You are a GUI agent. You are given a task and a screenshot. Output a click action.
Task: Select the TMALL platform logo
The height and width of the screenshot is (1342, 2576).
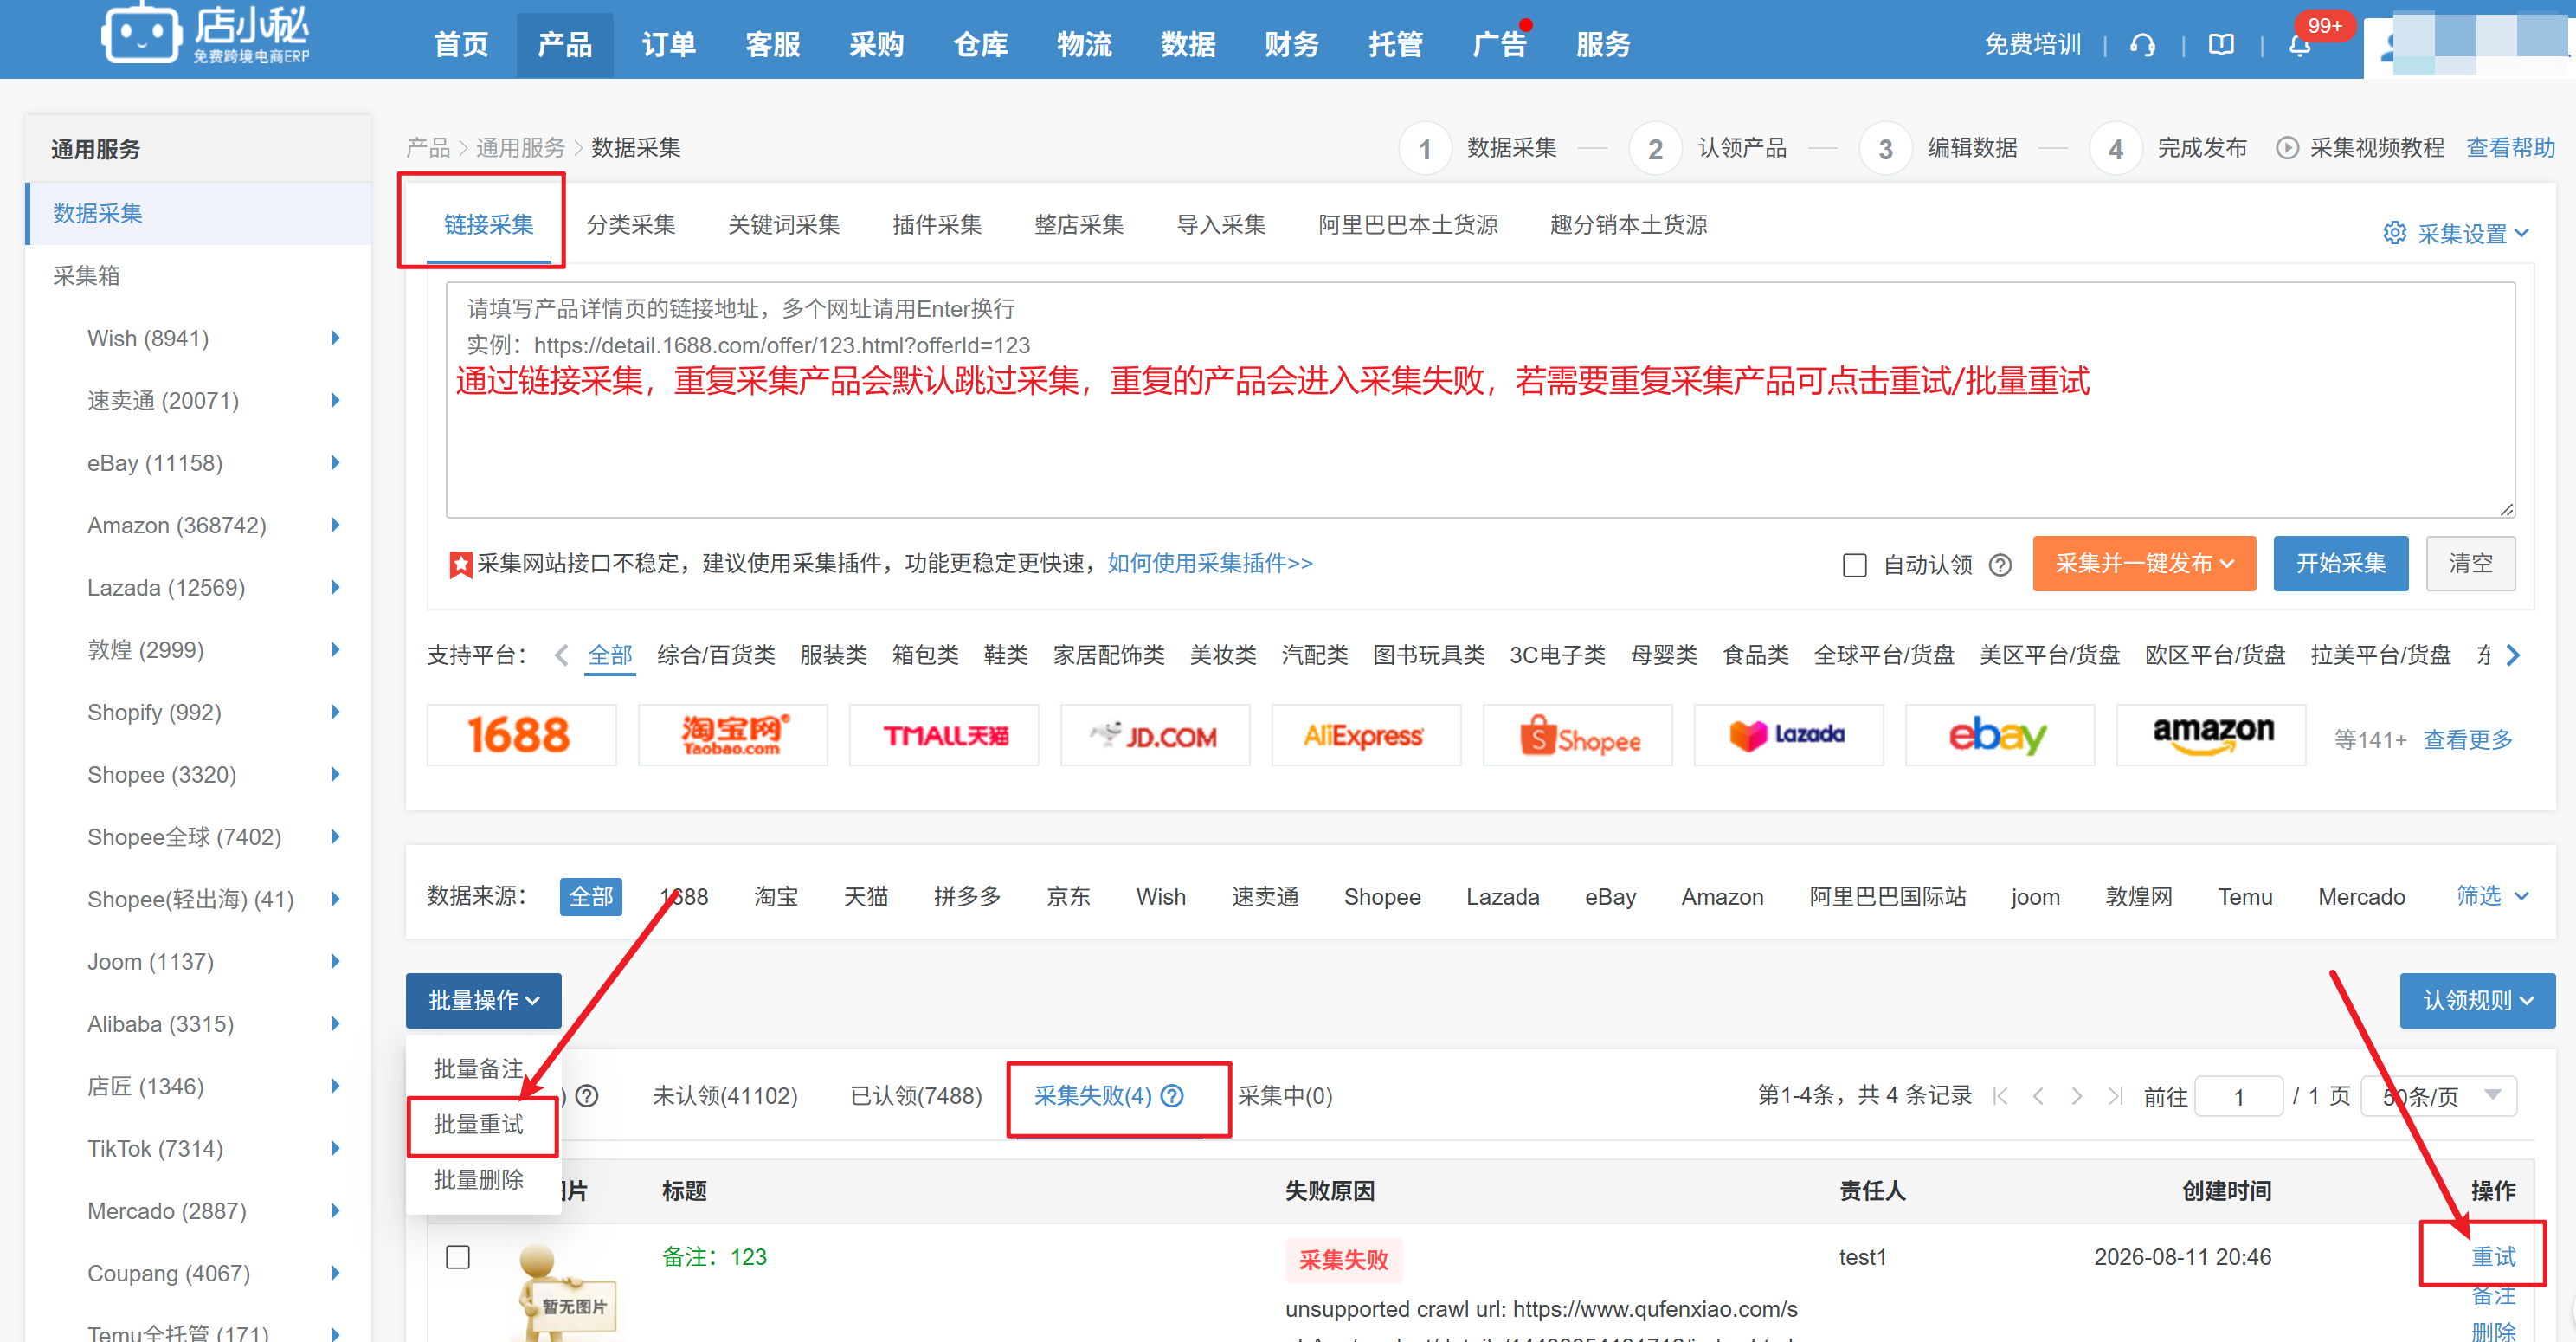(944, 735)
